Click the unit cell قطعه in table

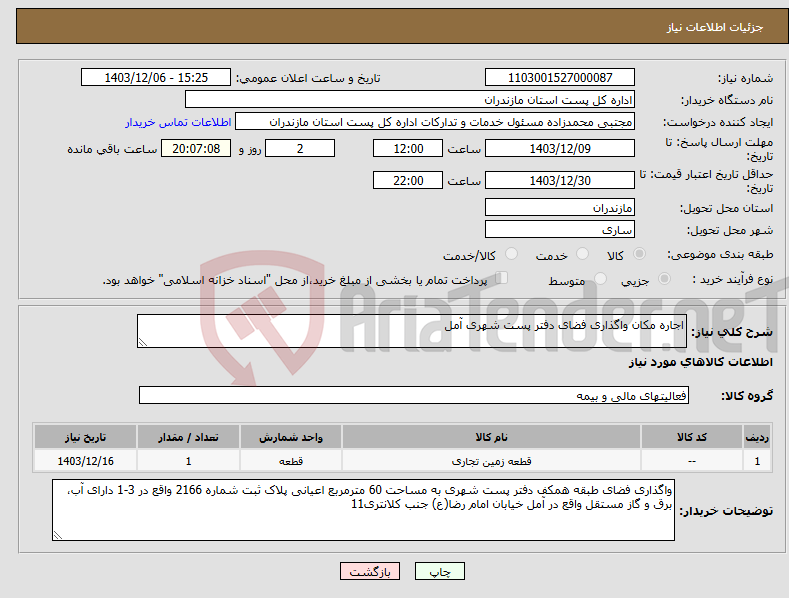291,461
